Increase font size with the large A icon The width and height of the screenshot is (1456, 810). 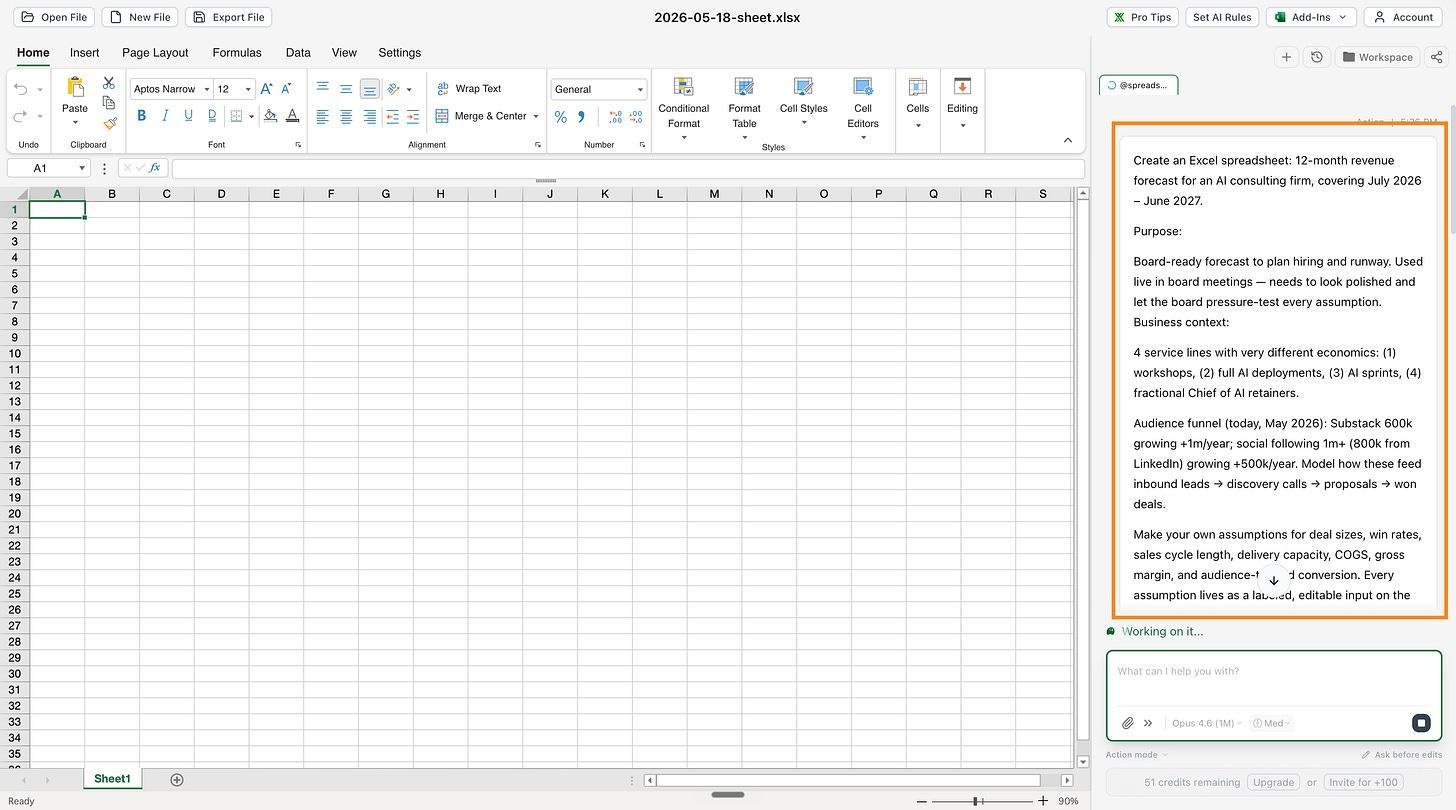pos(266,89)
